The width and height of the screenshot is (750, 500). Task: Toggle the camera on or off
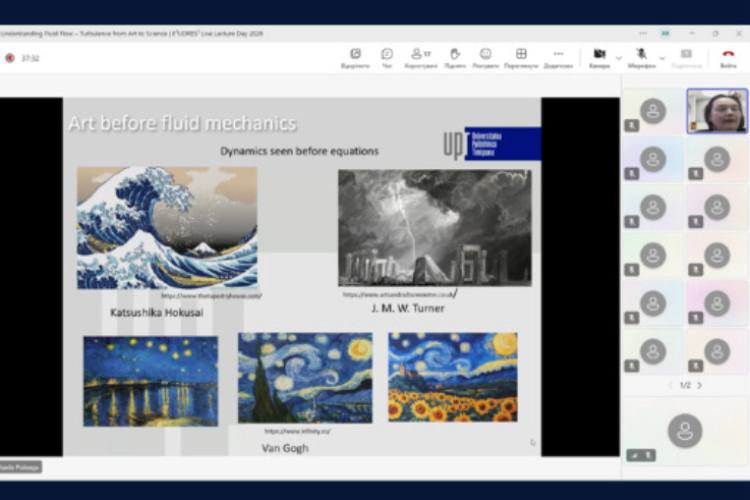[599, 56]
